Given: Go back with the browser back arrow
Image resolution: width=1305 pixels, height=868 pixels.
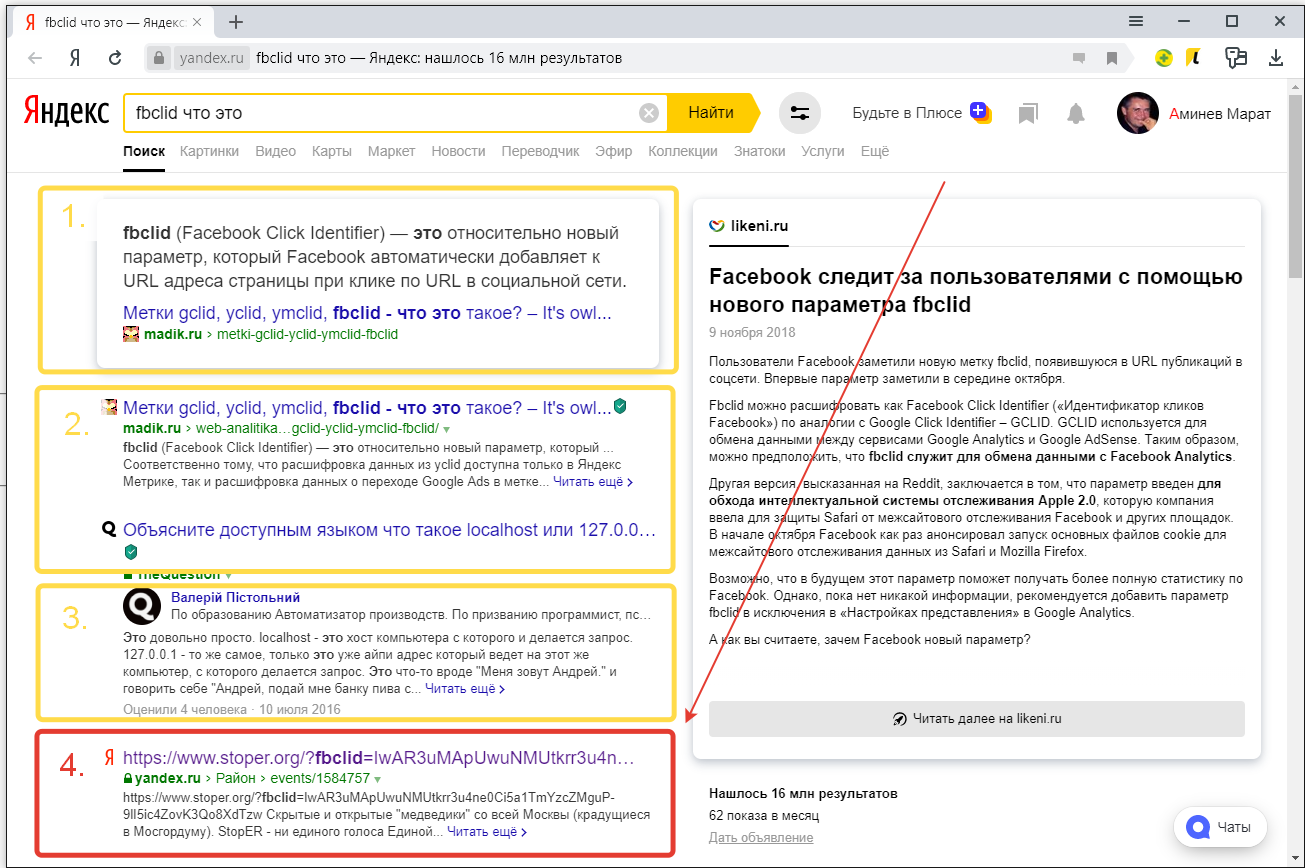Looking at the screenshot, I should [x=36, y=58].
